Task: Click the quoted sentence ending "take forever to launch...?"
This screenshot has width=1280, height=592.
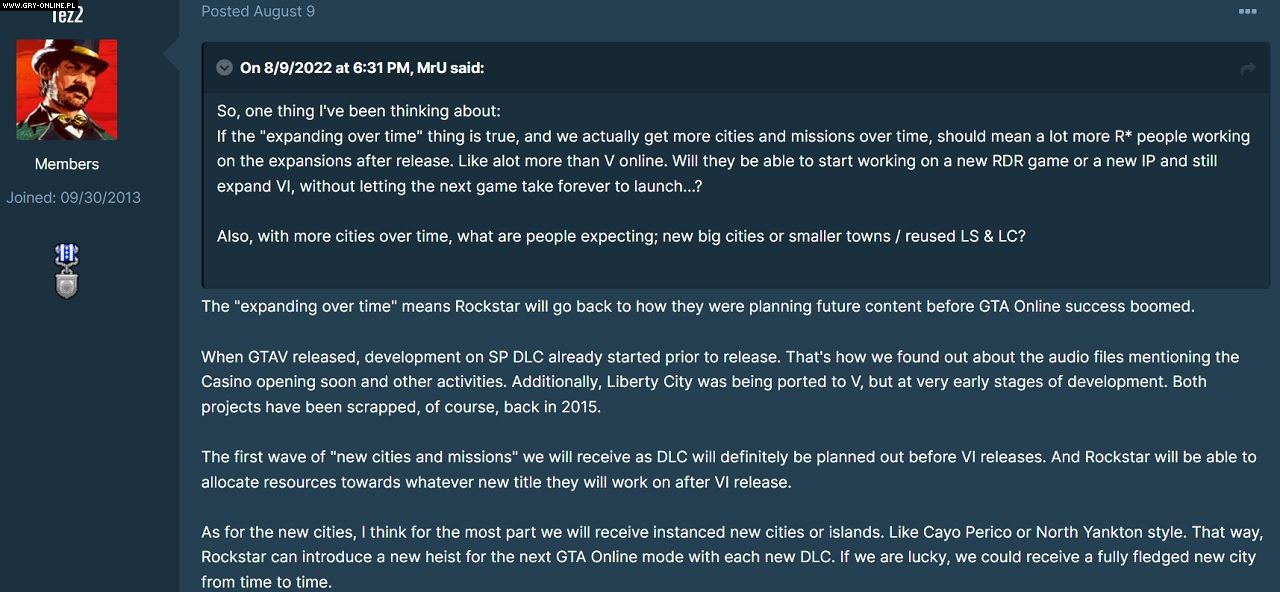Action: pyautogui.click(x=460, y=186)
